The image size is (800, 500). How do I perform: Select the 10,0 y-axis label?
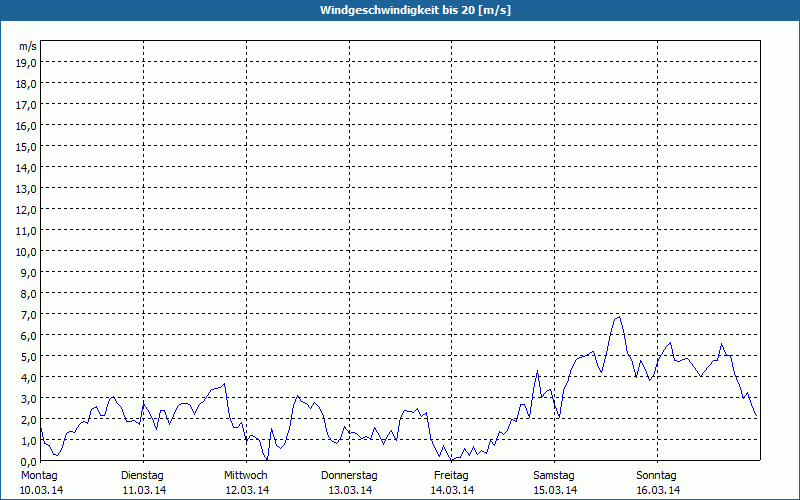(x=27, y=251)
